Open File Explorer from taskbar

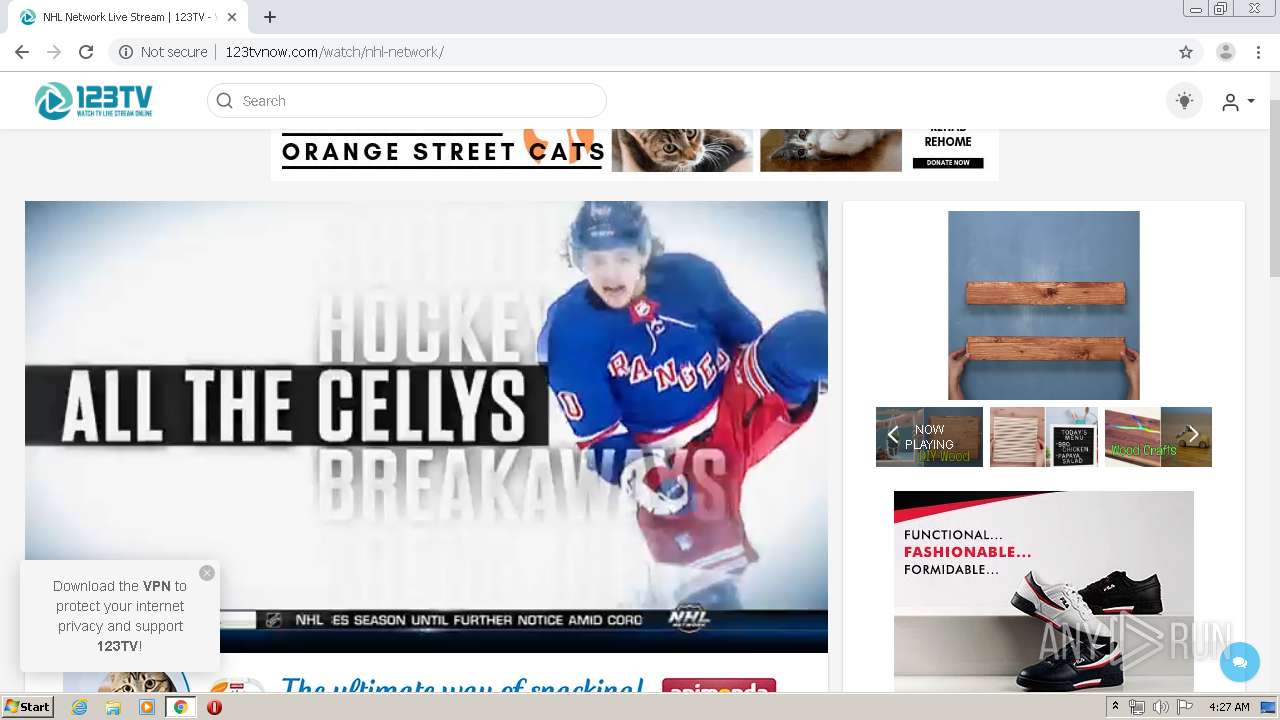pyautogui.click(x=113, y=707)
